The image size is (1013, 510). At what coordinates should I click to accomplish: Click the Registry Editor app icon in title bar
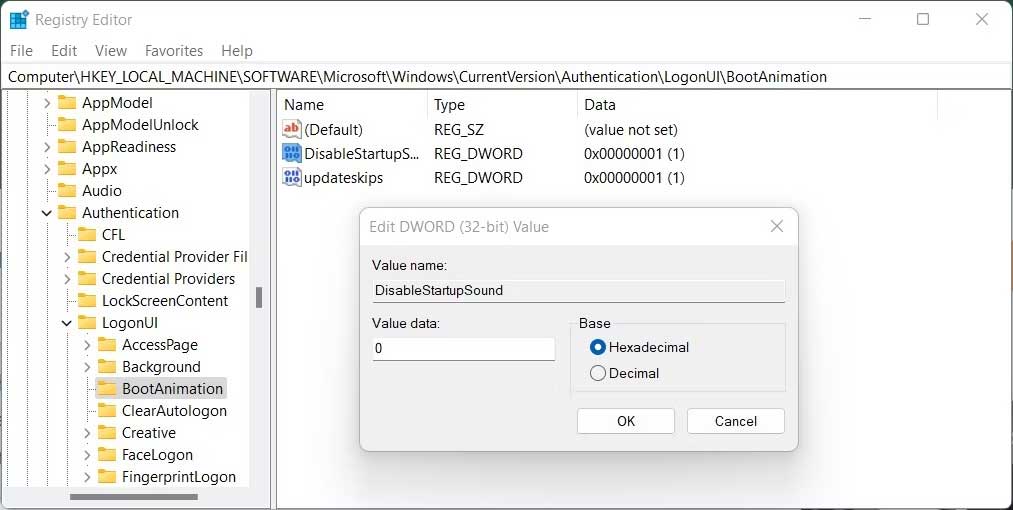pyautogui.click(x=19, y=19)
